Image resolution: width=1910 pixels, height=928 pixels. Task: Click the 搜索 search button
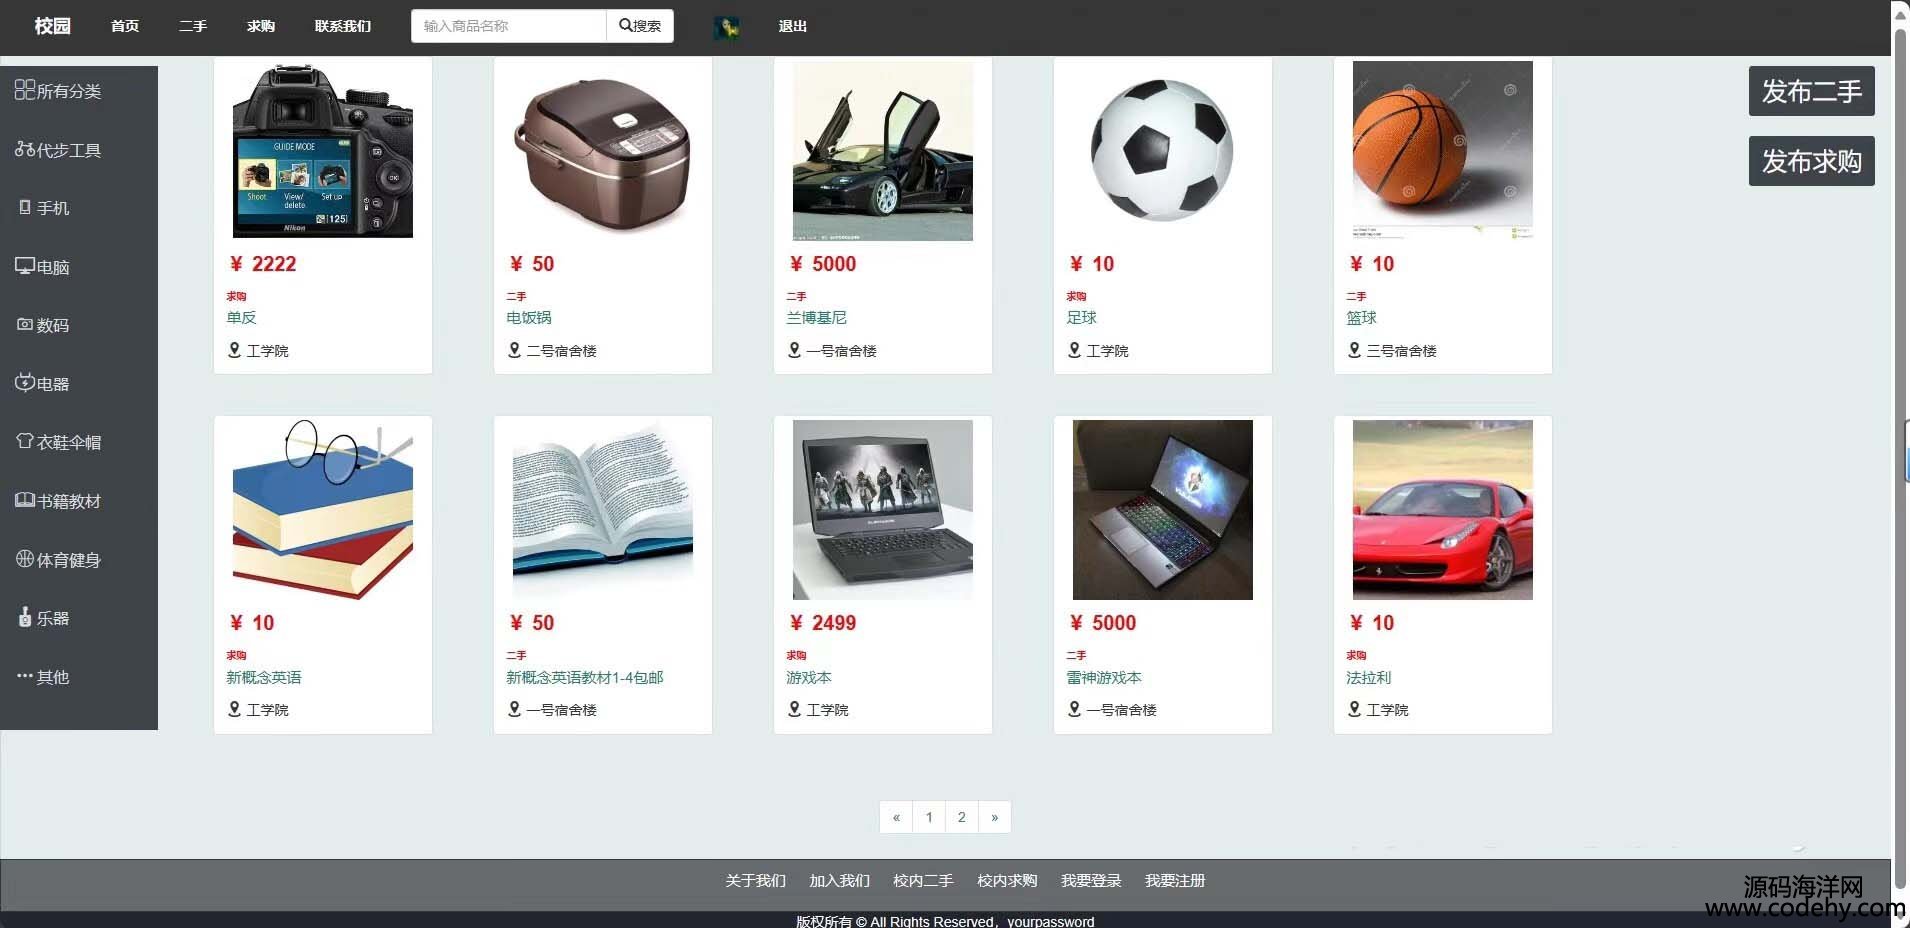click(x=640, y=26)
